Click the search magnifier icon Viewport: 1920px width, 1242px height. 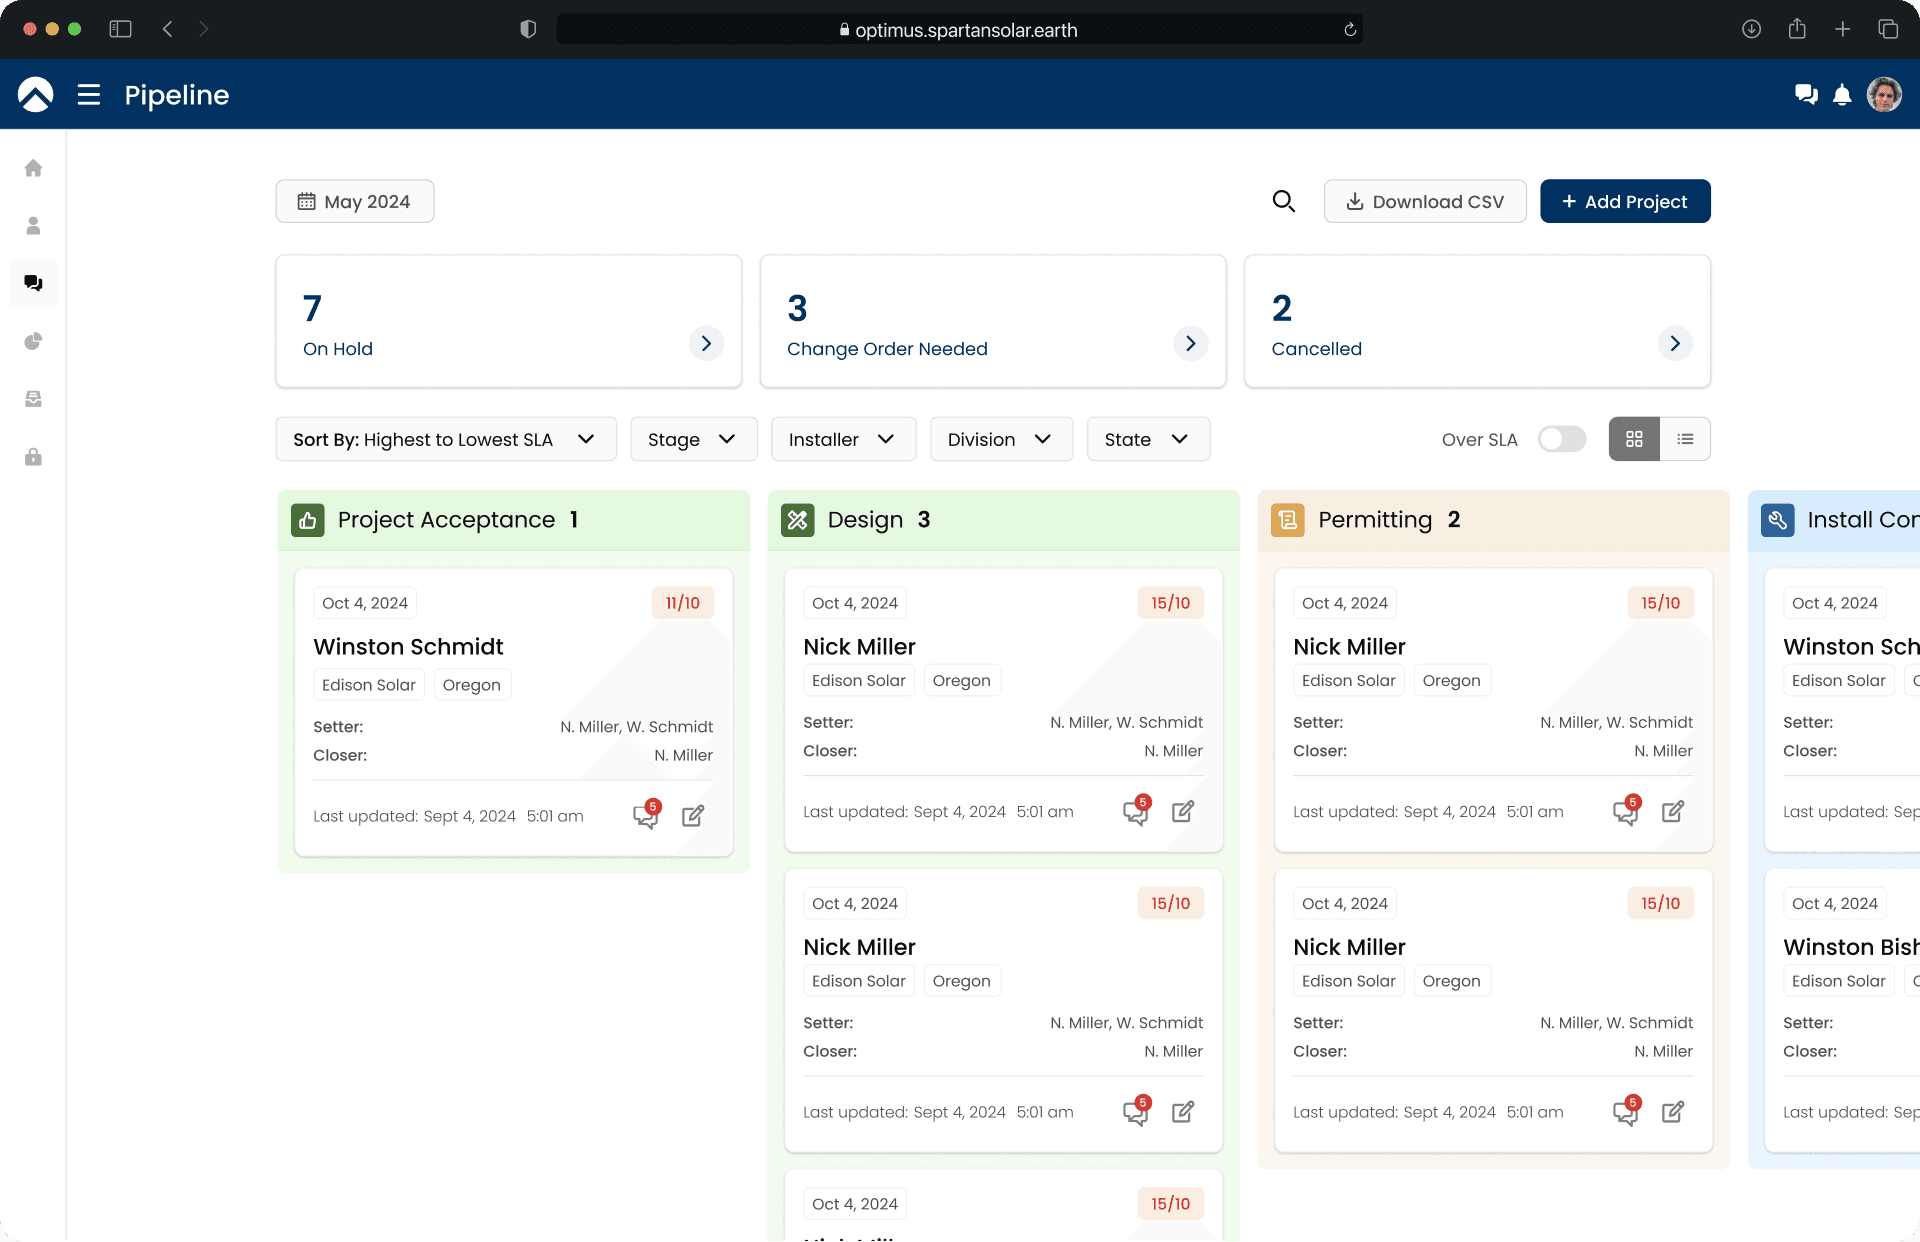coord(1283,201)
